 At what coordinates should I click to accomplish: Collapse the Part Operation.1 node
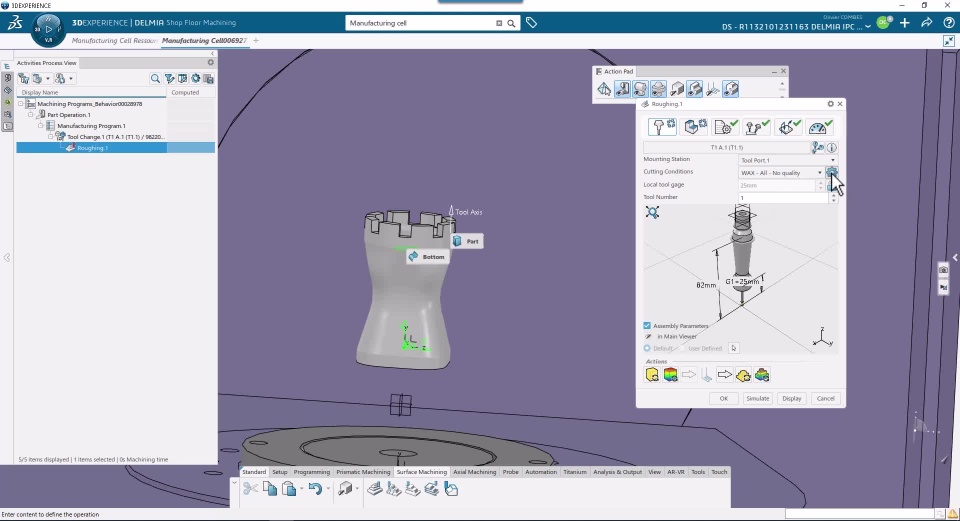pyautogui.click(x=31, y=115)
